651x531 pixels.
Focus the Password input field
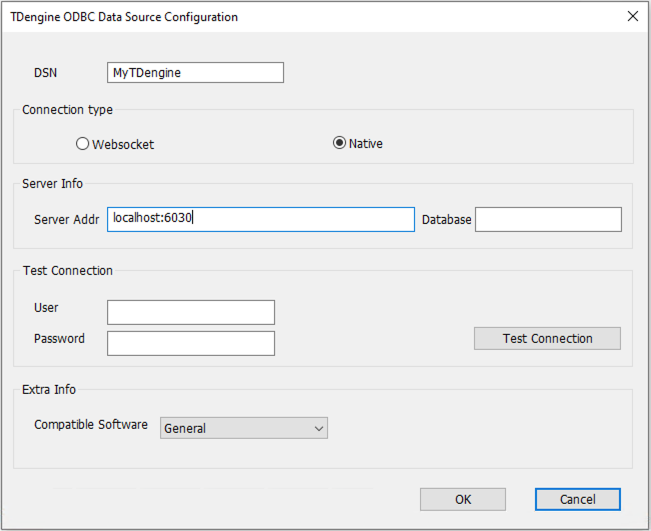[x=190, y=343]
